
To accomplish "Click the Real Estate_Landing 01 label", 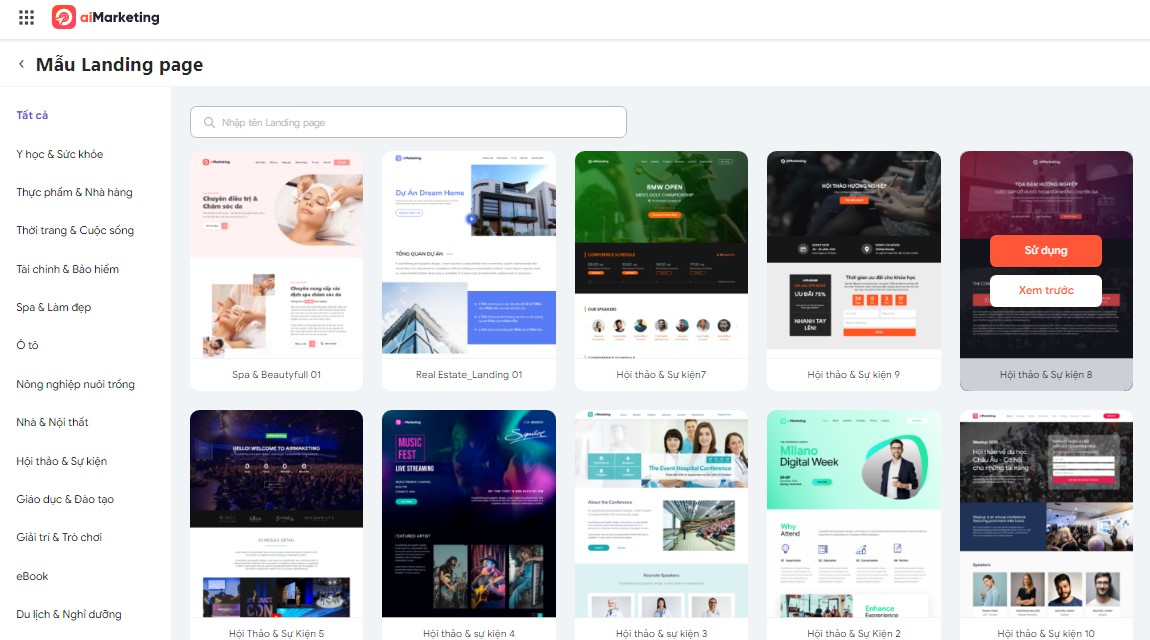I will (469, 375).
